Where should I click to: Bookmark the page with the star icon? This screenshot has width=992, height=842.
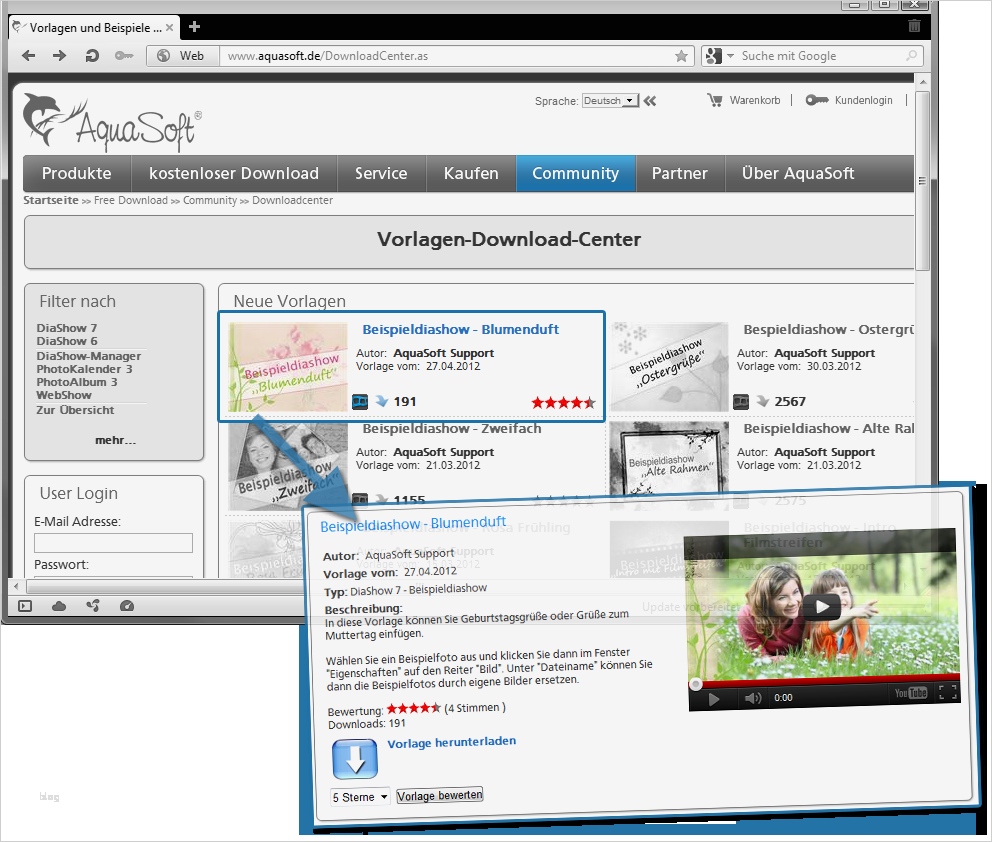681,56
